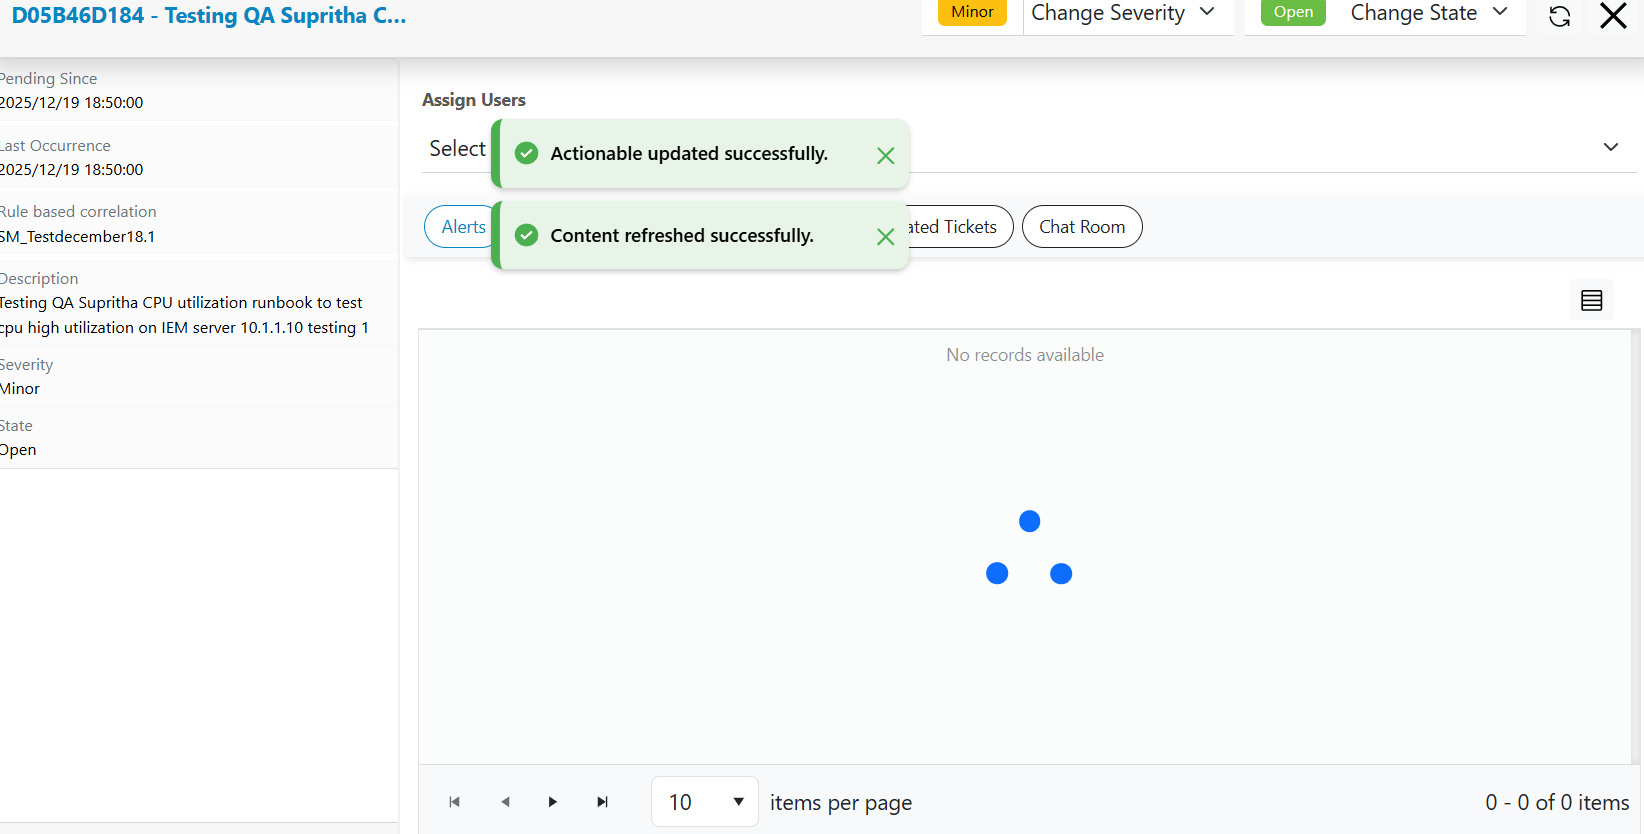Toggle the grid column view icon
1644x834 pixels.
coord(1591,300)
